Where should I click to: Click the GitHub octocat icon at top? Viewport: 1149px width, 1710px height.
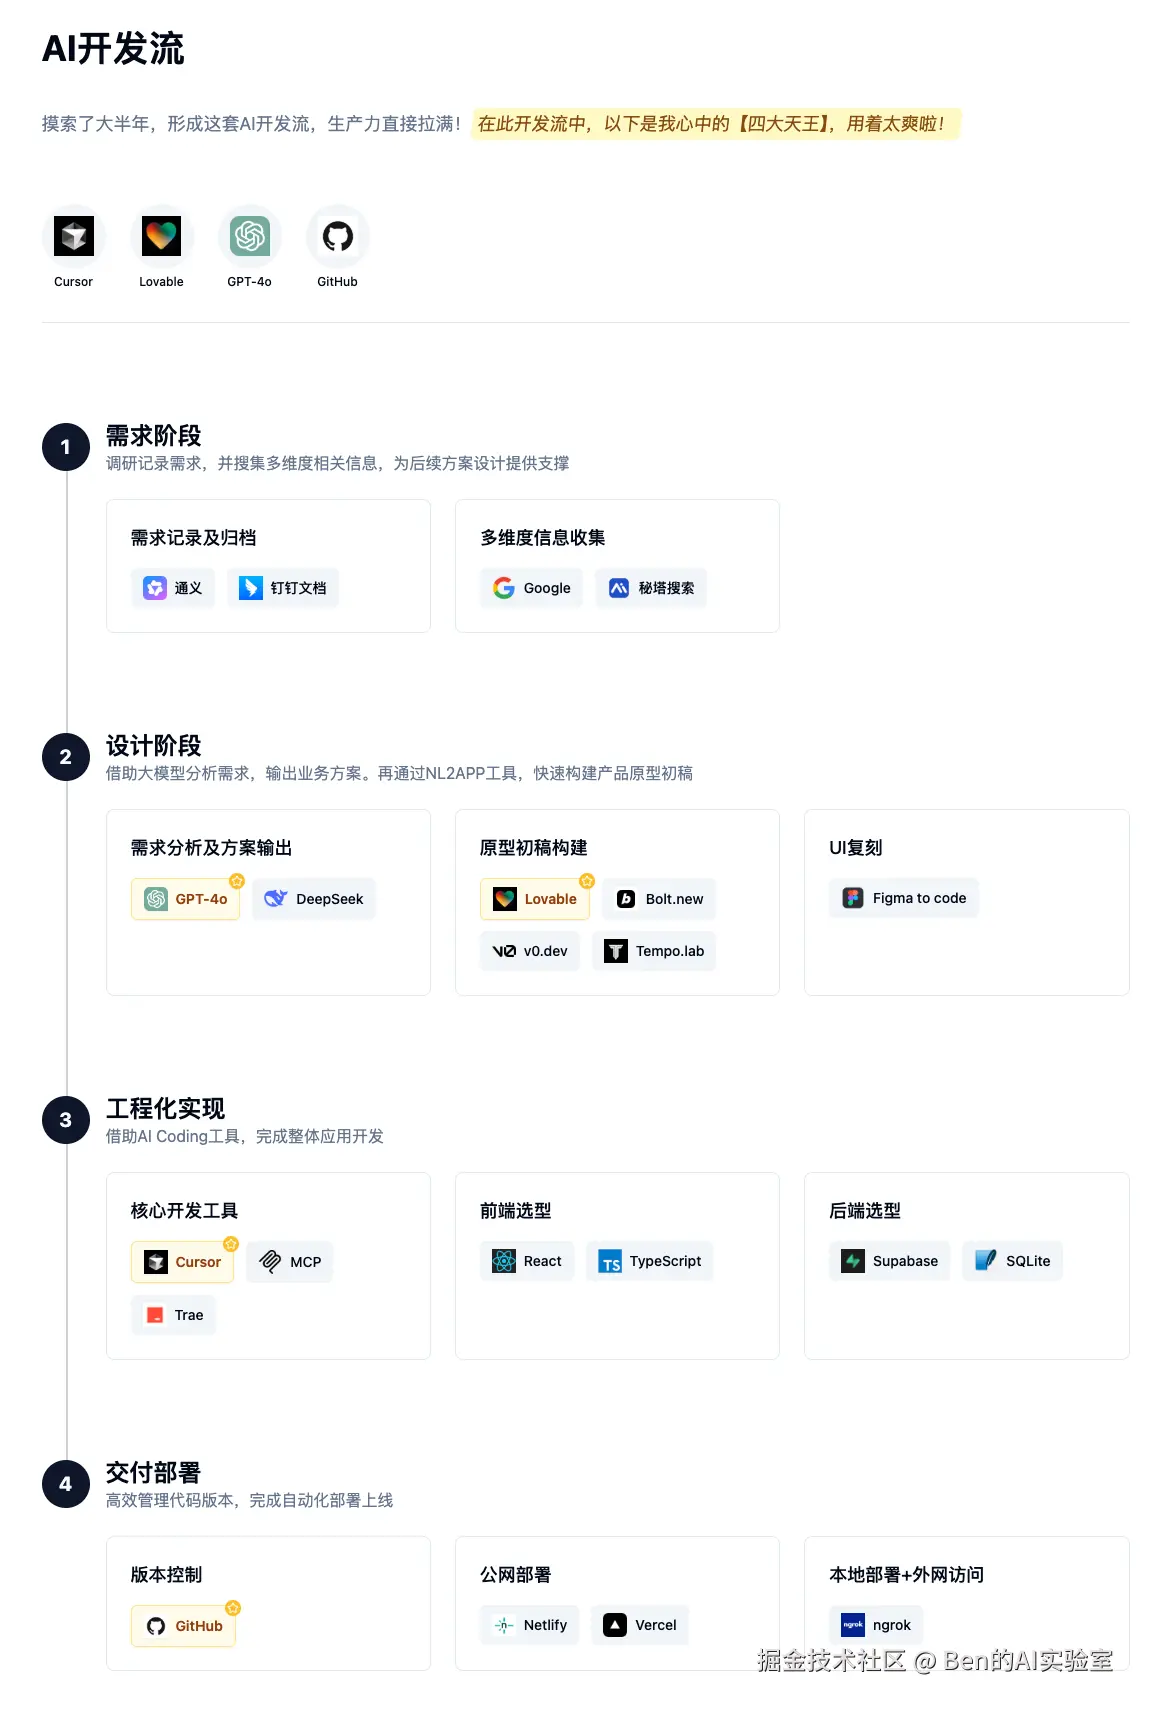point(337,237)
